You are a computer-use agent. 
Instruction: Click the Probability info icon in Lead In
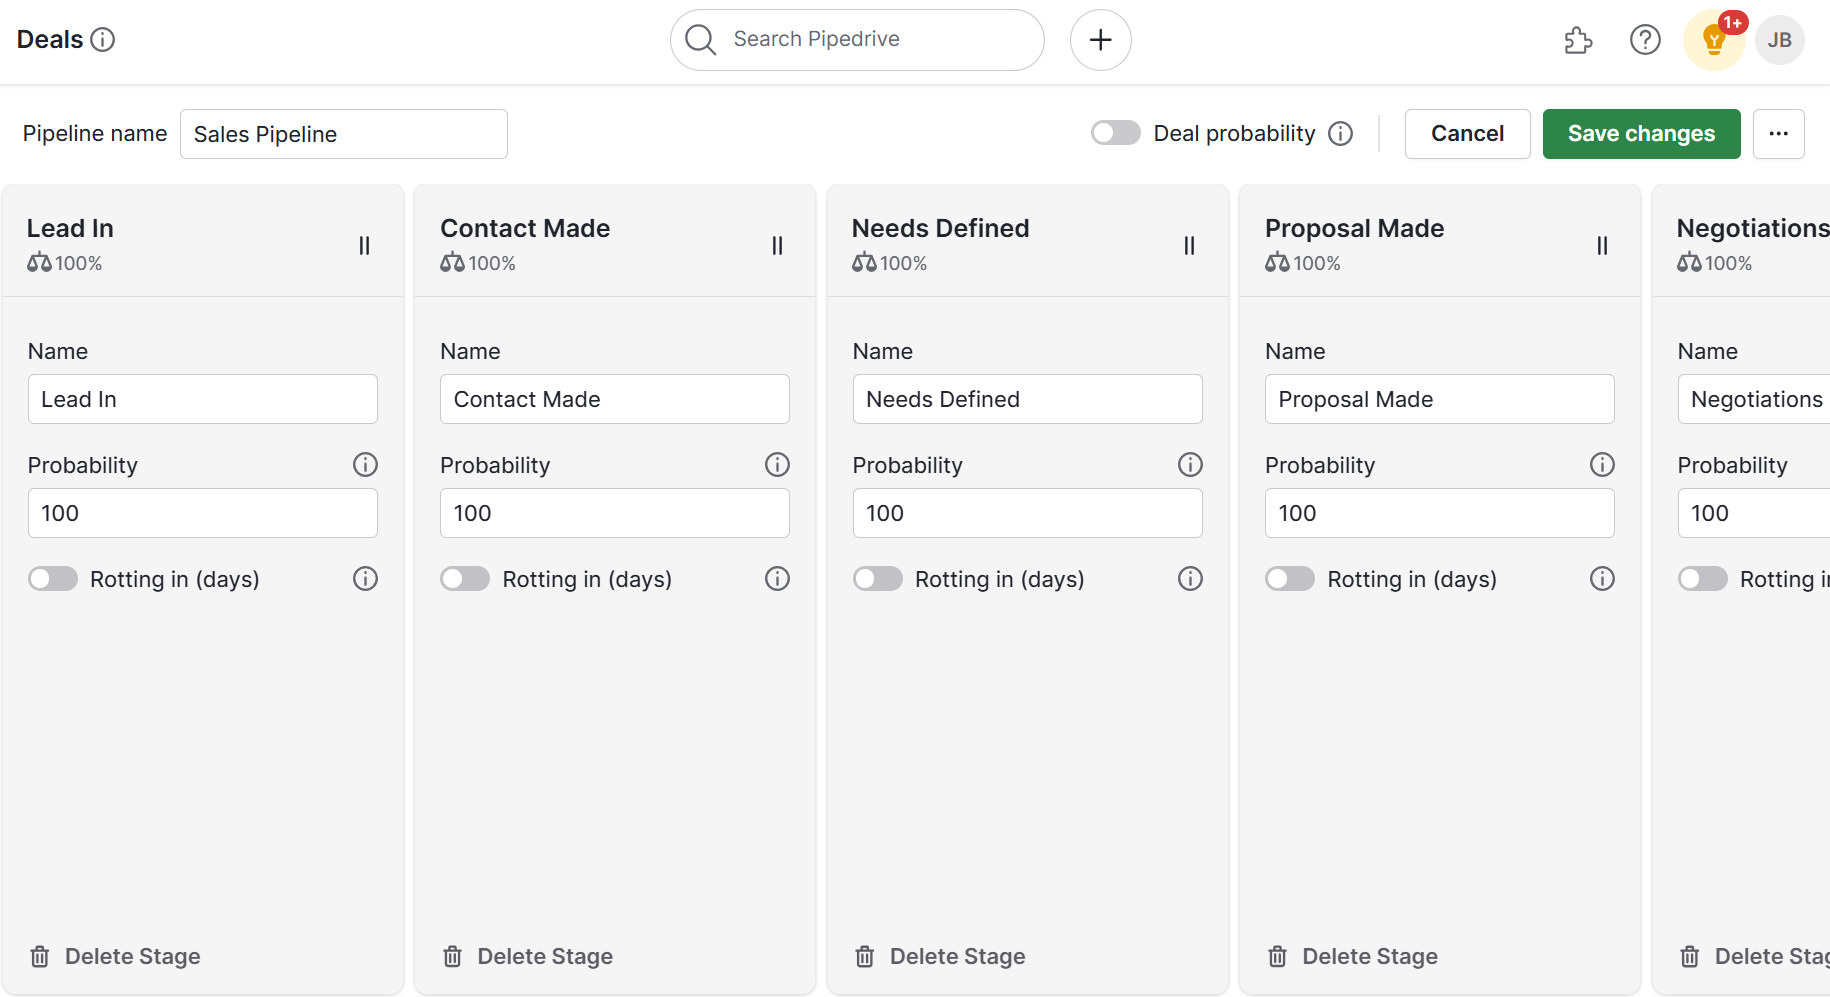click(365, 464)
